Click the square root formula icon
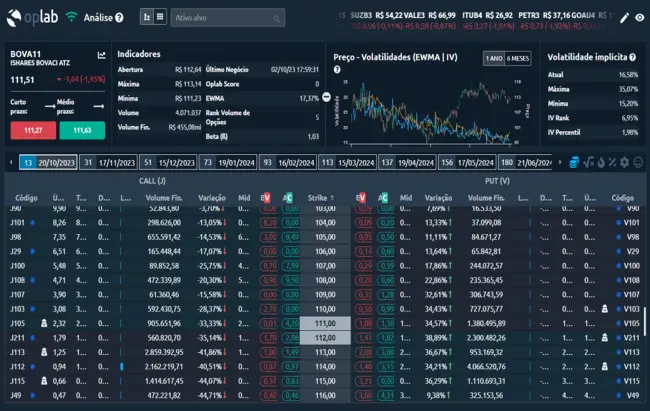The width and height of the screenshot is (650, 411). click(x=589, y=162)
